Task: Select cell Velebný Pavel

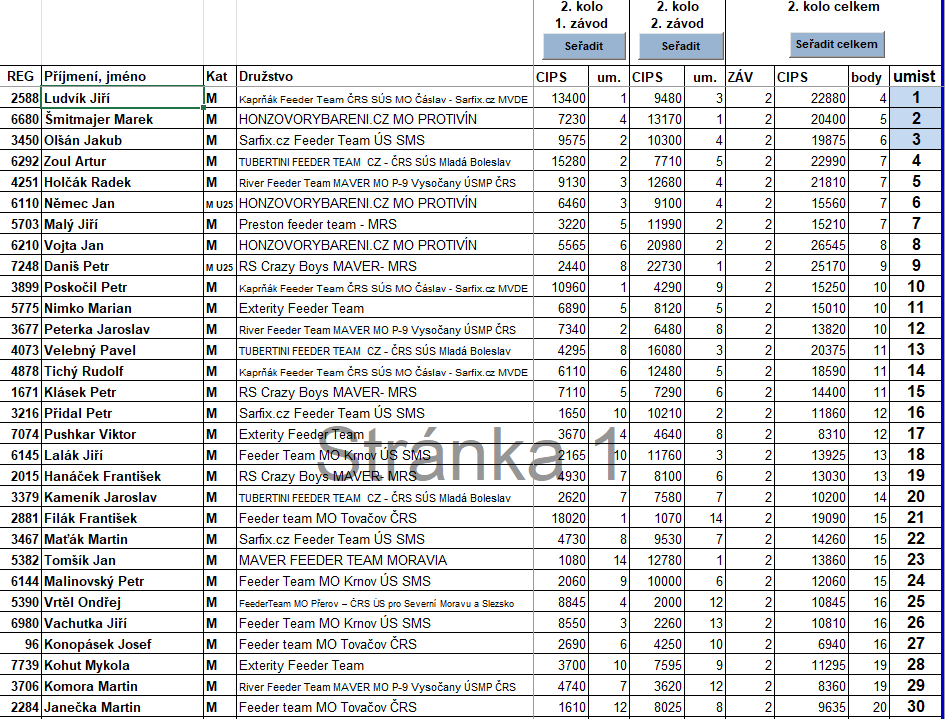Action: (x=123, y=350)
